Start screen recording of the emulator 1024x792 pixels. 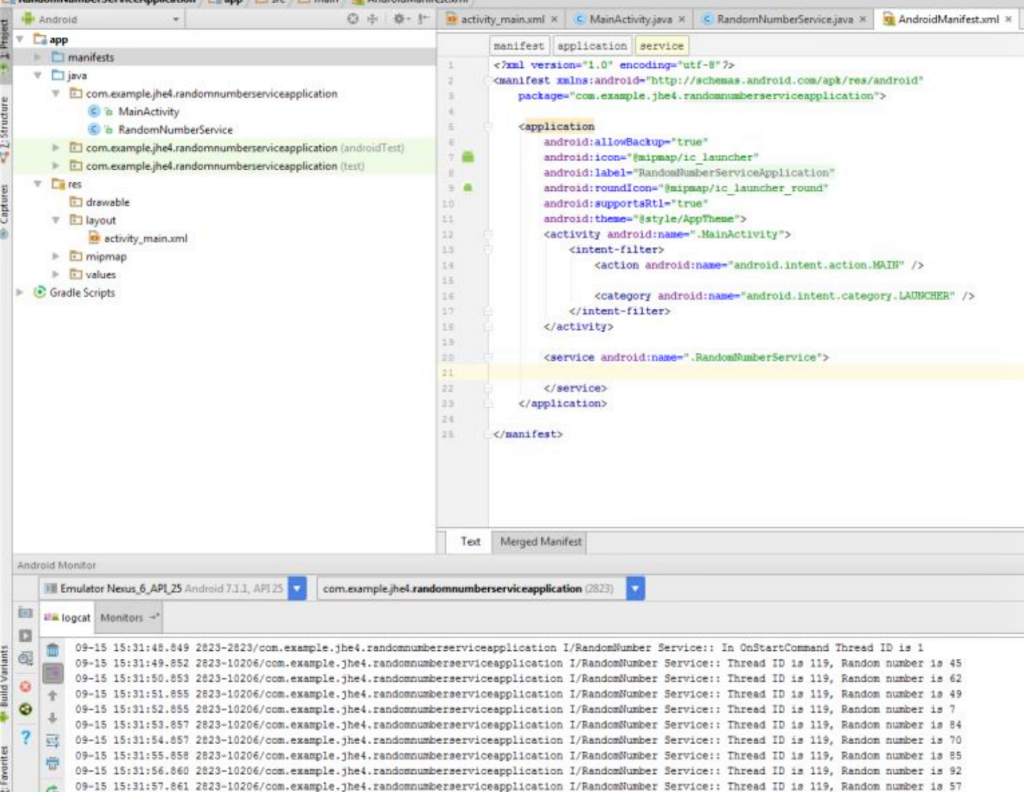pyautogui.click(x=25, y=634)
